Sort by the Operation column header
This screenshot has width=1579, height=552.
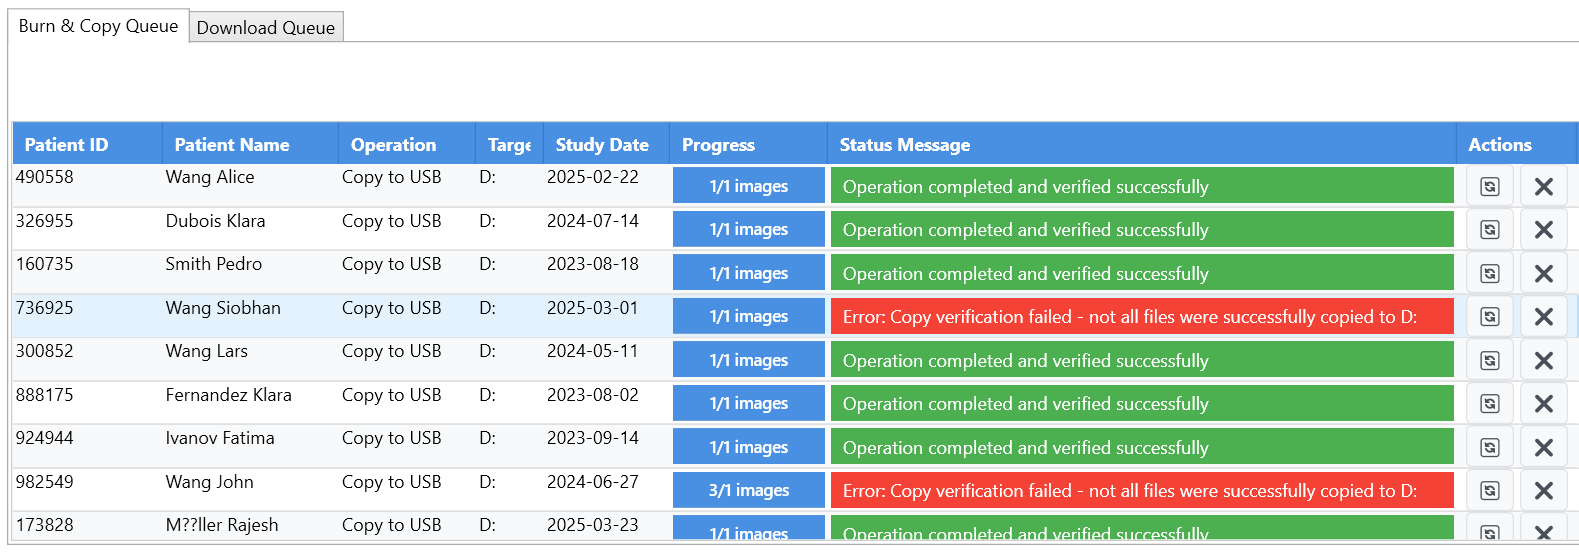click(407, 145)
